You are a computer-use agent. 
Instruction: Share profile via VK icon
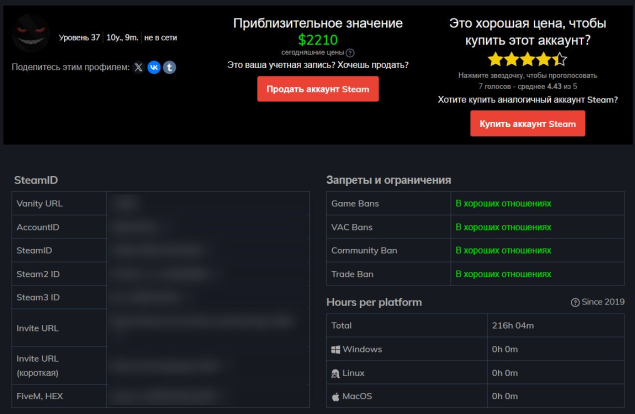tap(154, 67)
